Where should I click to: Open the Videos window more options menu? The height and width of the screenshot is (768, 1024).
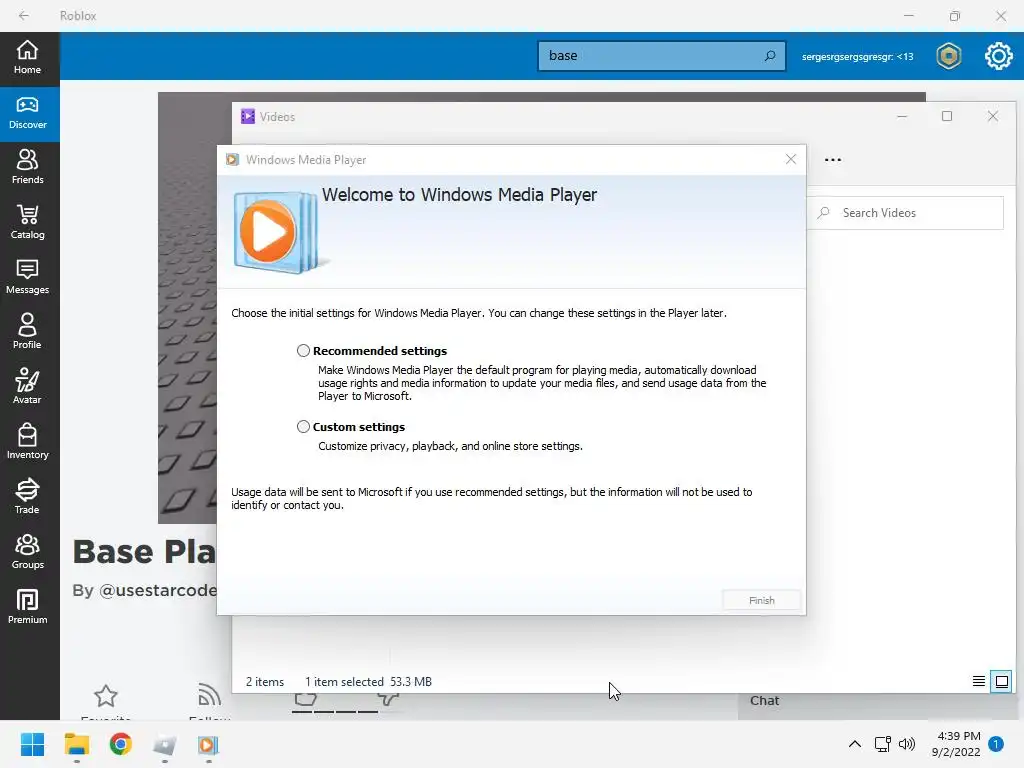pos(833,159)
